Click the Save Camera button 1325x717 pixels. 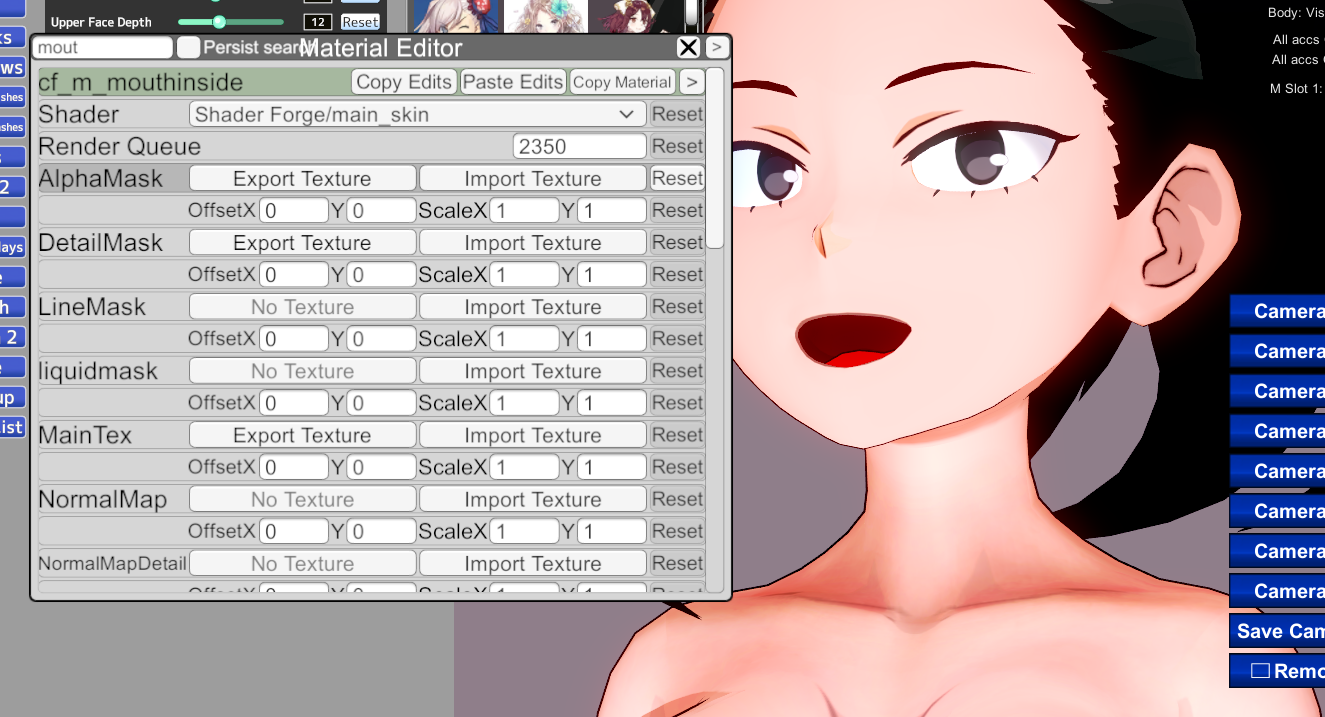[x=1278, y=631]
